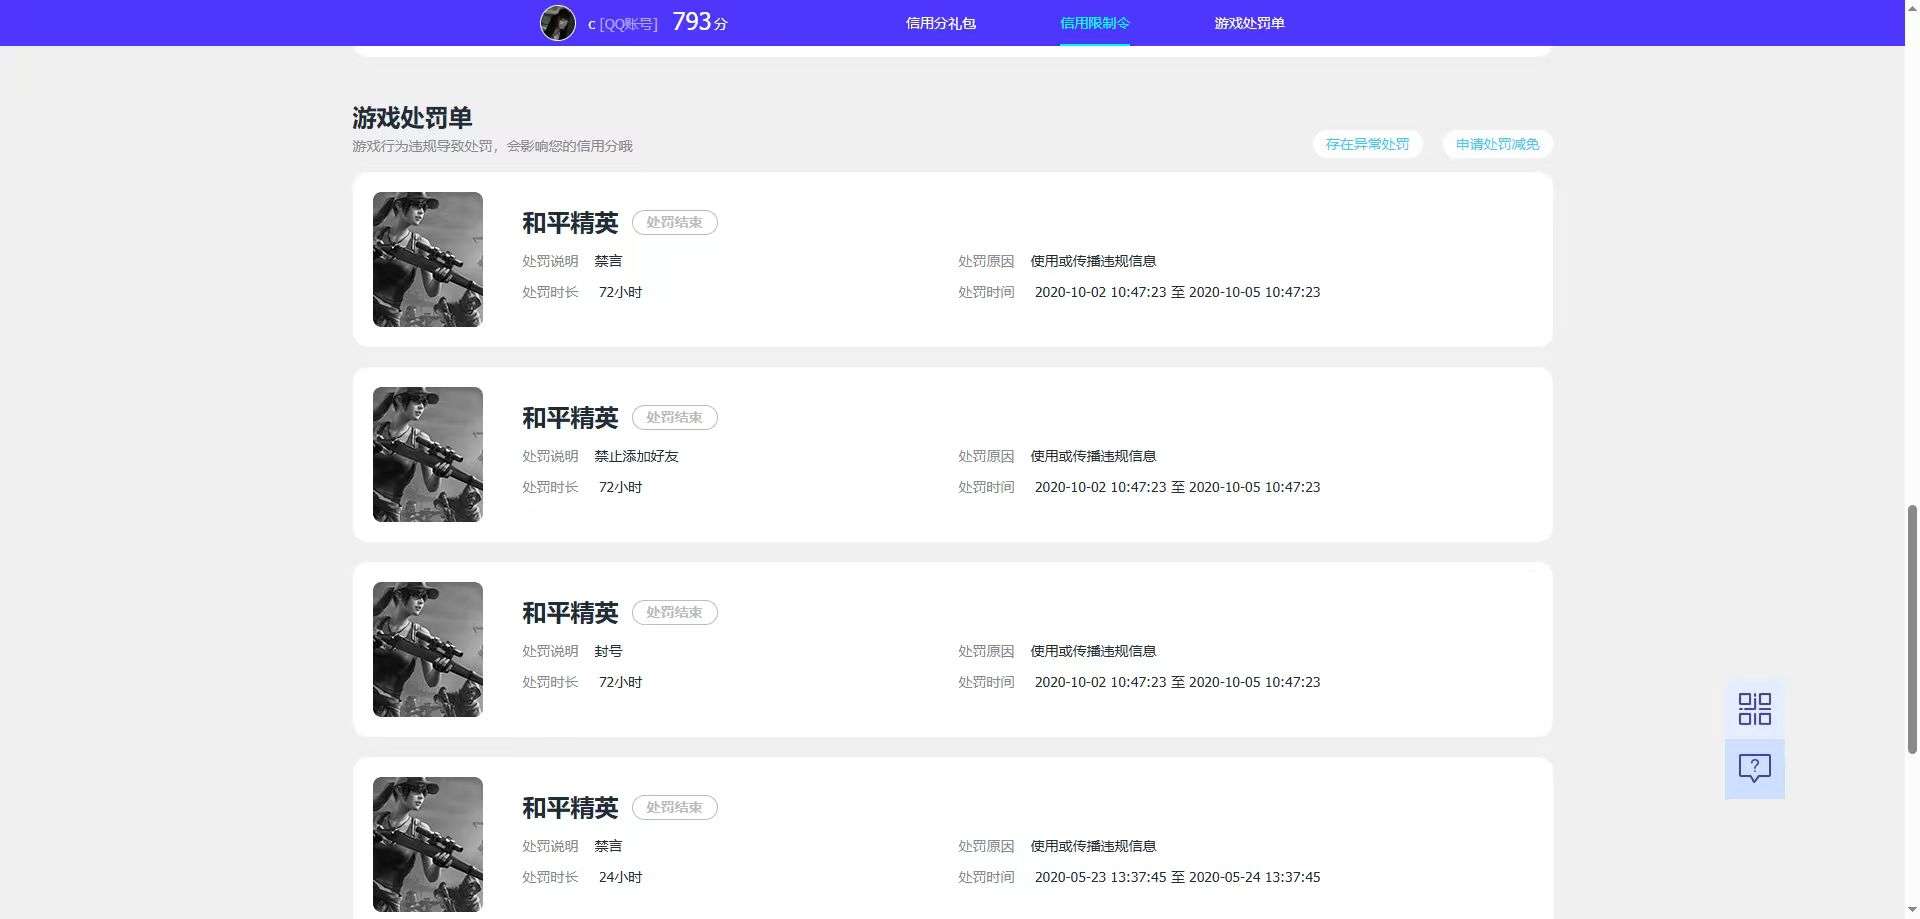The width and height of the screenshot is (1920, 919).
Task: Open the game thumbnail of the 24-hour 禁言 card
Action: 428,844
